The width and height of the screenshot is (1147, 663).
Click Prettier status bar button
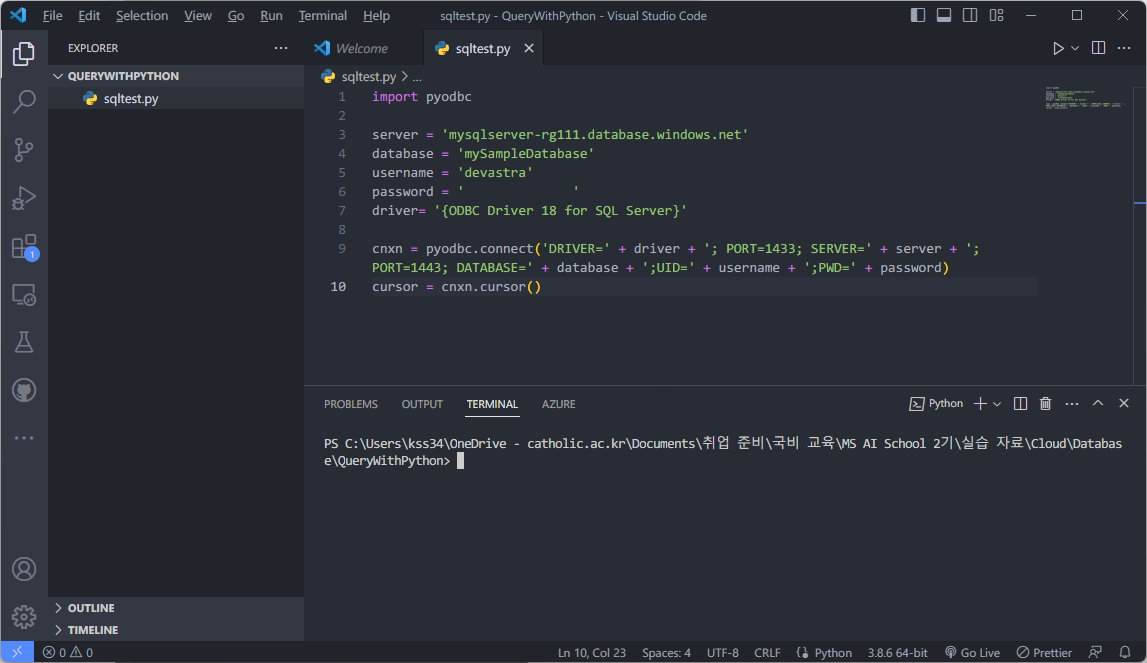pos(1044,653)
